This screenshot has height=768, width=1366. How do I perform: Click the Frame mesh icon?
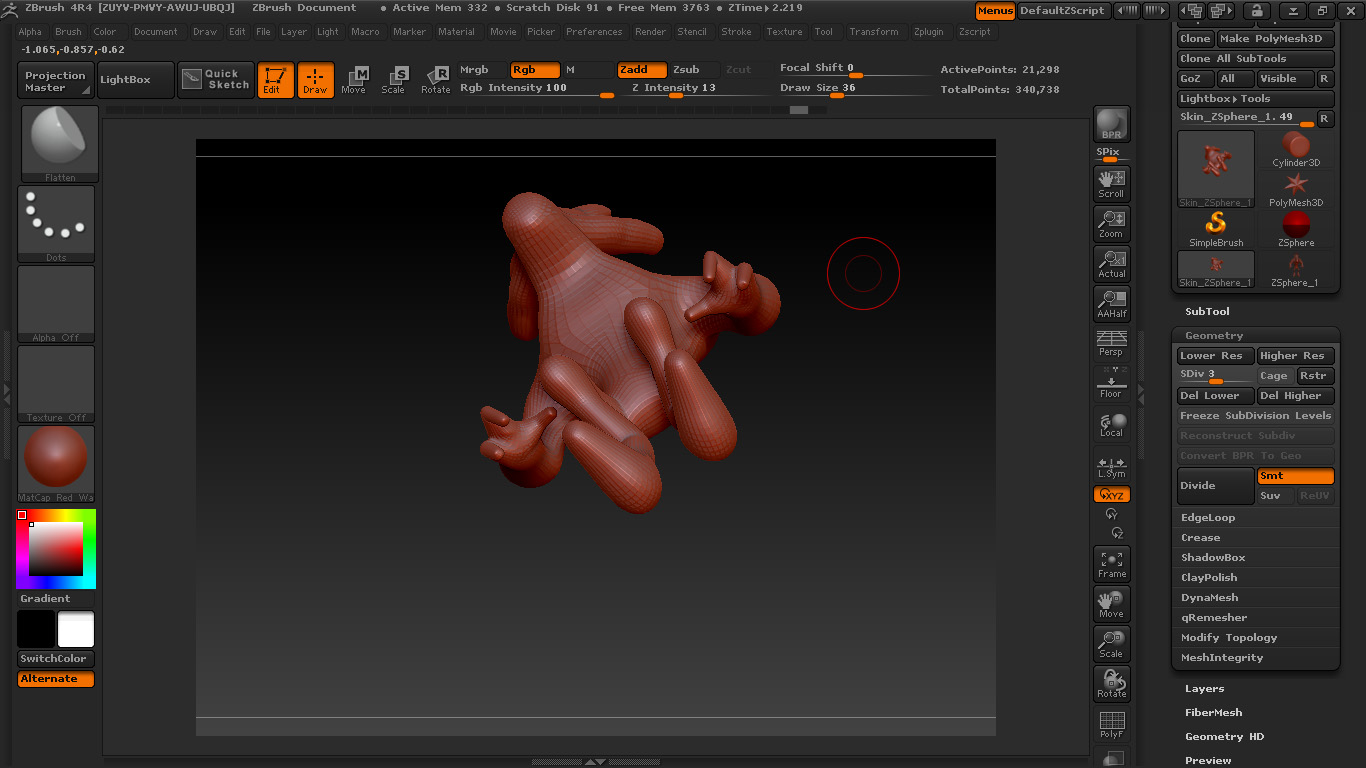coord(1111,564)
